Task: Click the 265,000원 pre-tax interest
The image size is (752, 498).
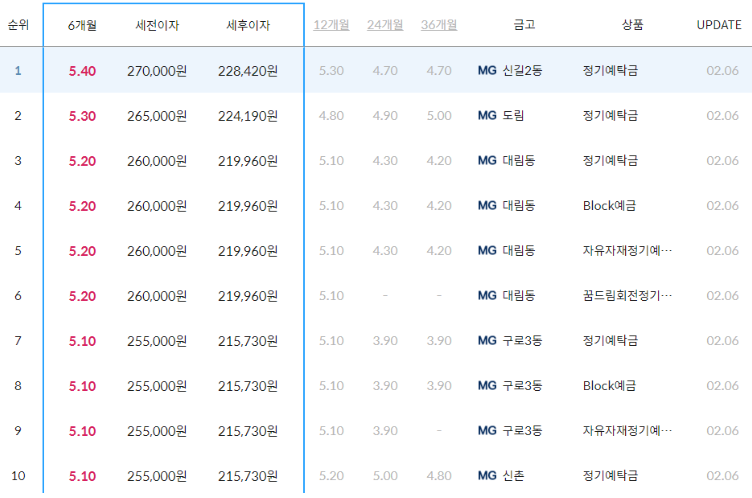Action: [157, 116]
